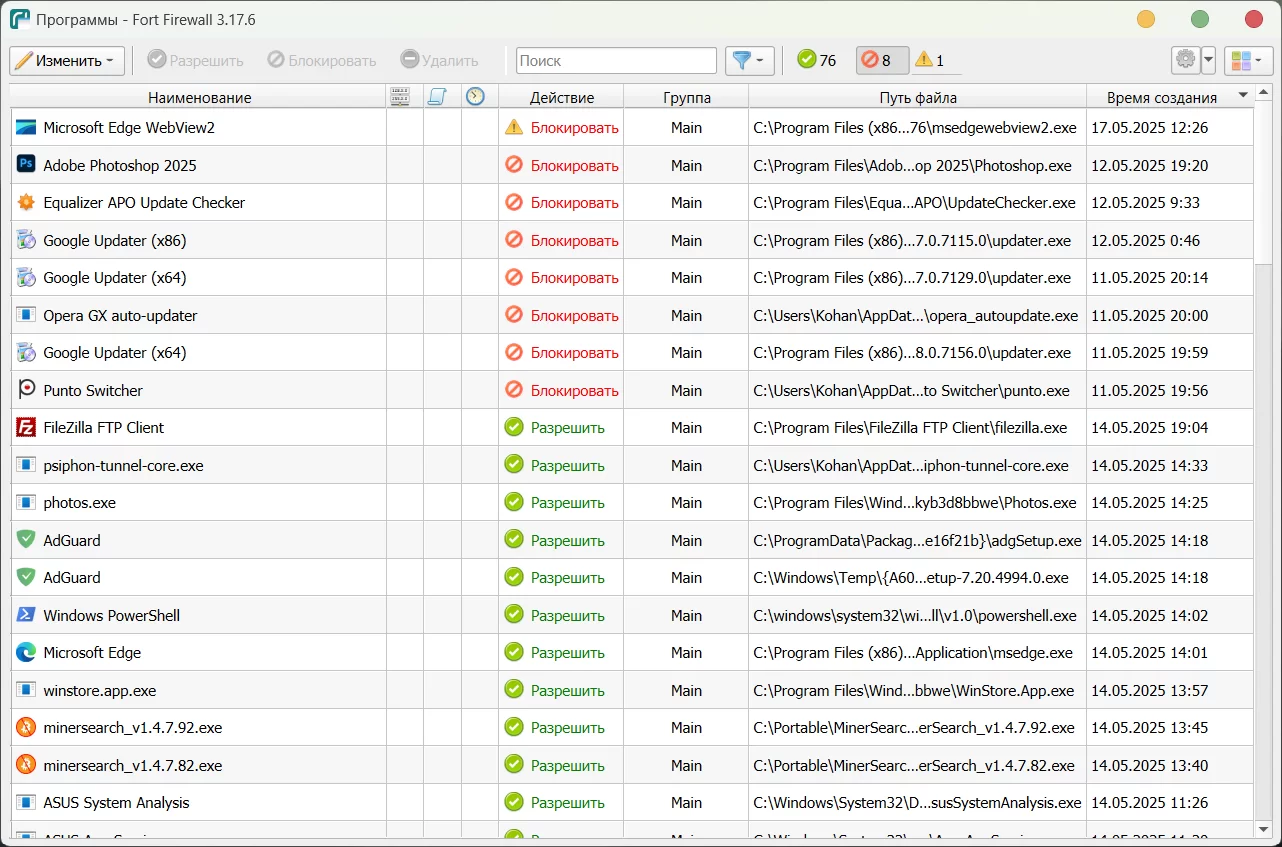Viewport: 1282px width, 847px height.
Task: Select the ASUS System Analysis icon
Action: click(26, 802)
